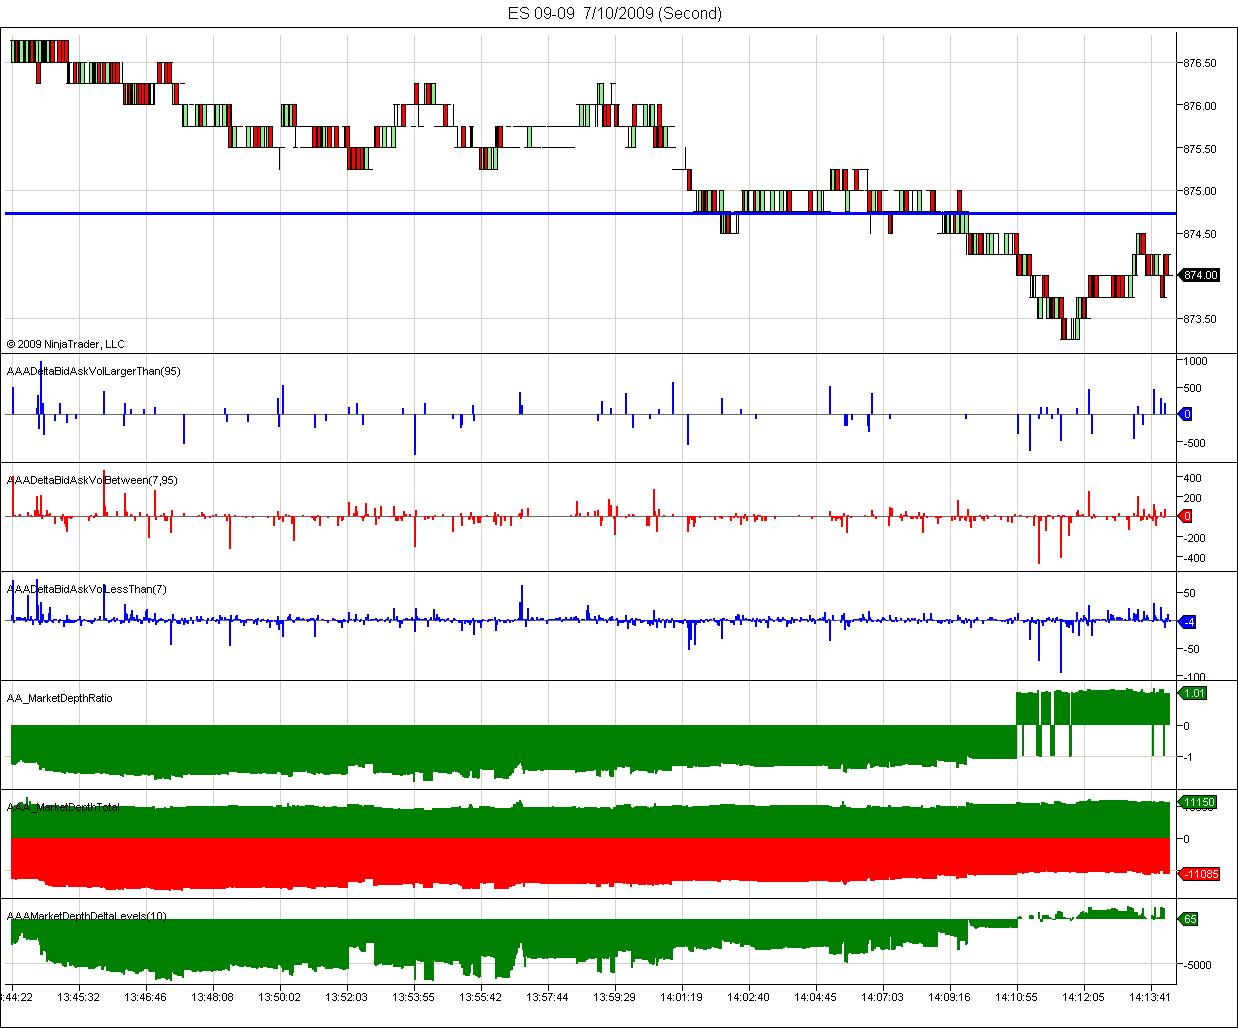The image size is (1238, 1028).
Task: Click the chart title ES 09-09 7/10/2009 (Second)
Action: point(614,13)
